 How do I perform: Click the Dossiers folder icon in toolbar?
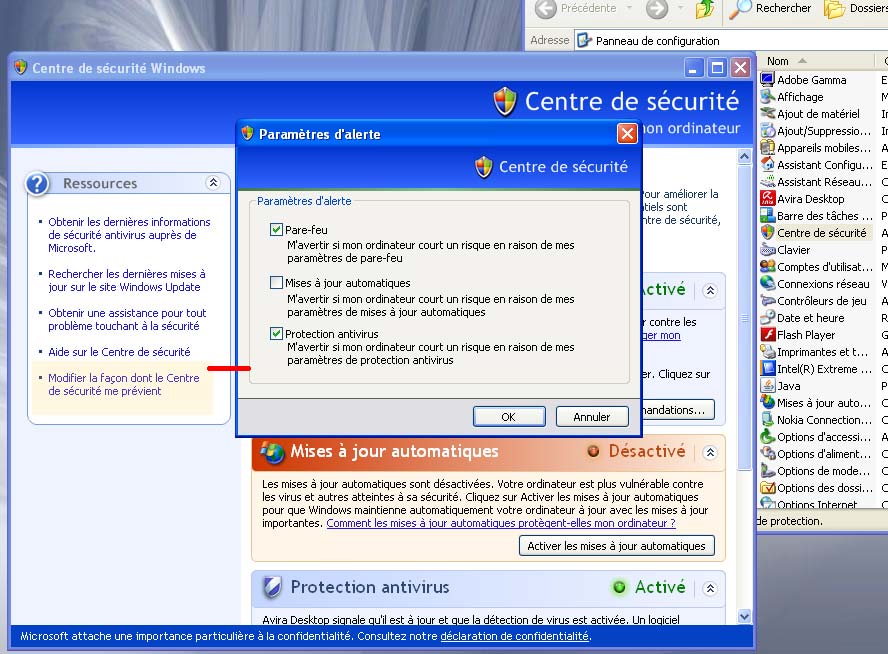tap(834, 9)
